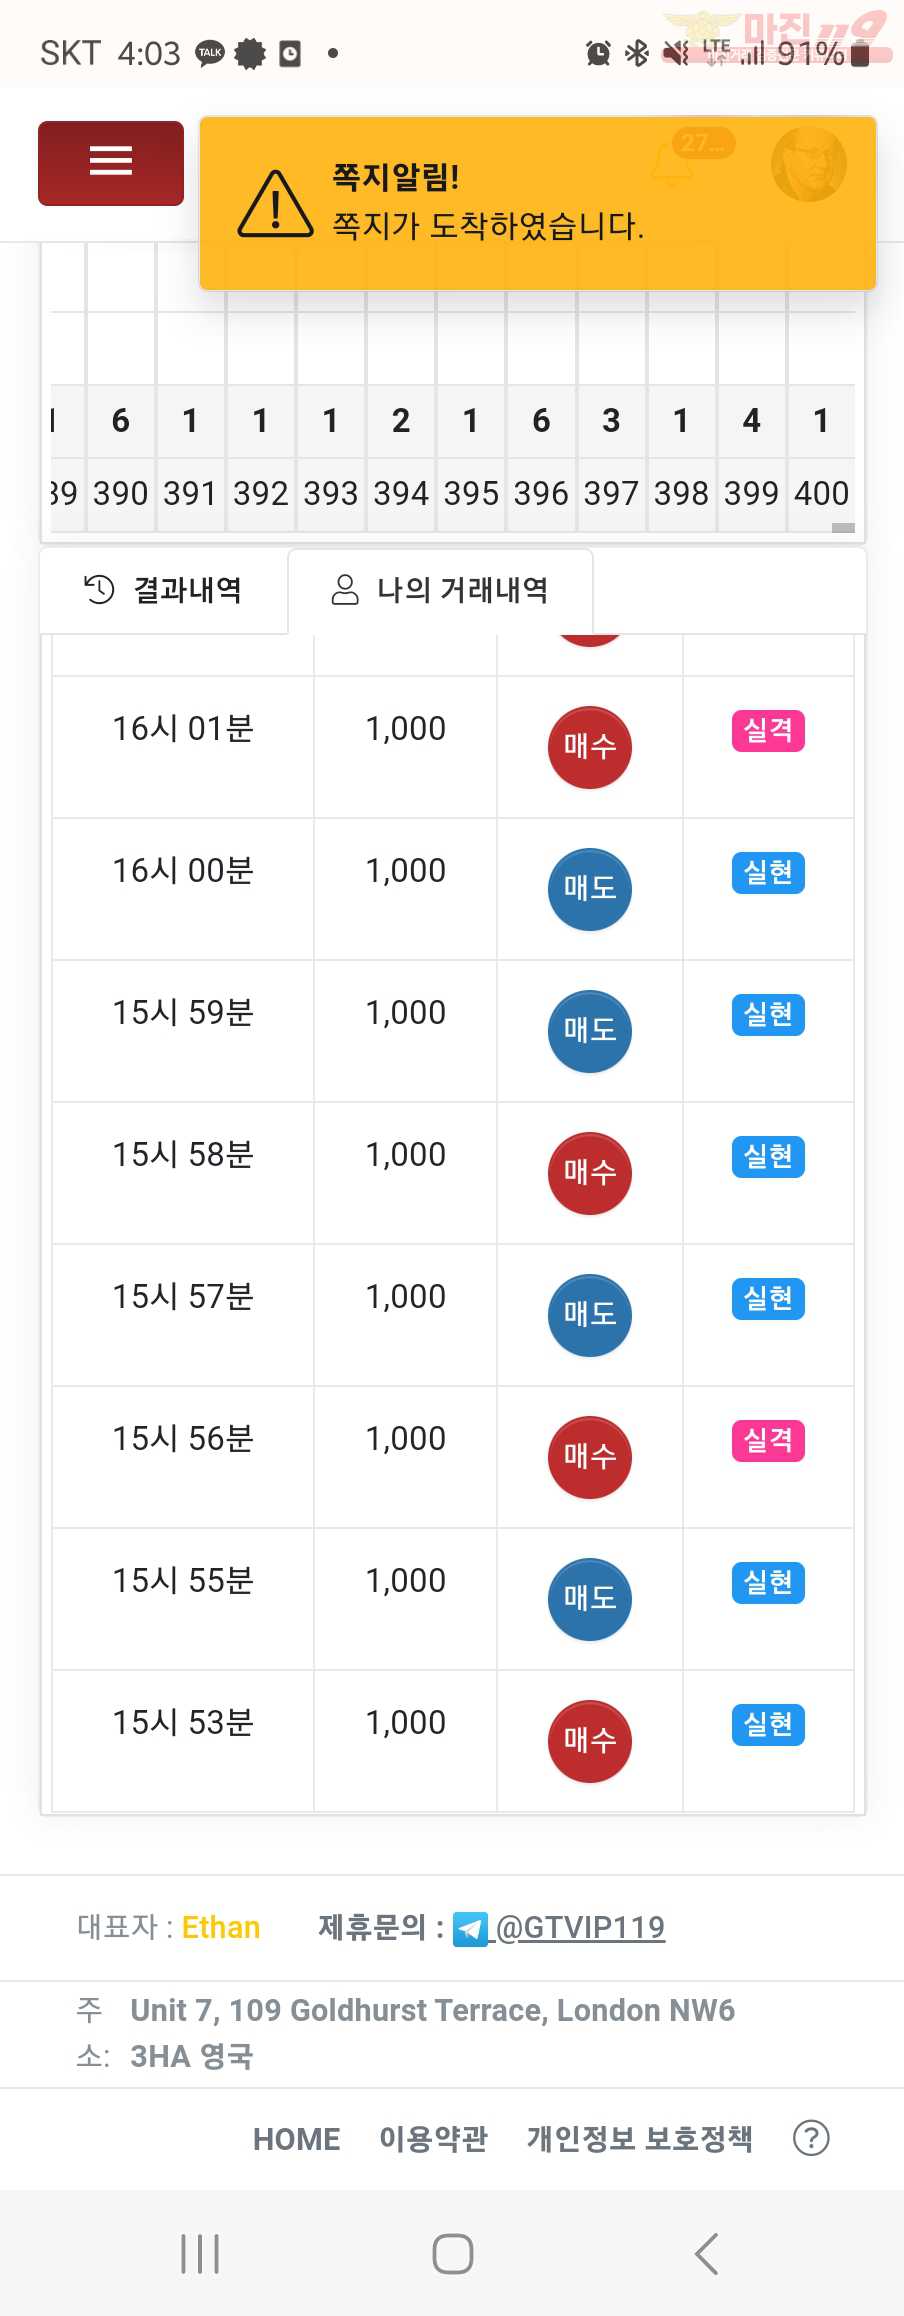Open the help question mark icon
This screenshot has width=904, height=2316.
(x=811, y=2138)
